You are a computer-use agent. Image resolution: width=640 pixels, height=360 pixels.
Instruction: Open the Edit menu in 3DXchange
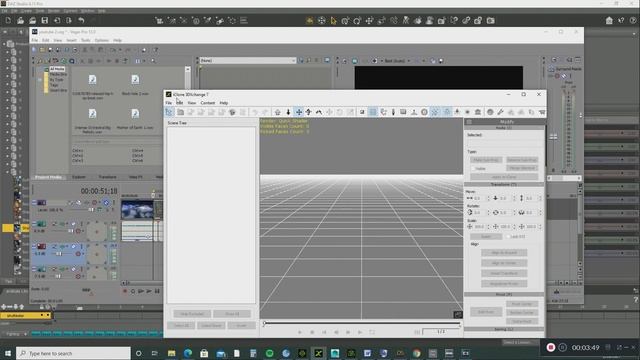180,103
